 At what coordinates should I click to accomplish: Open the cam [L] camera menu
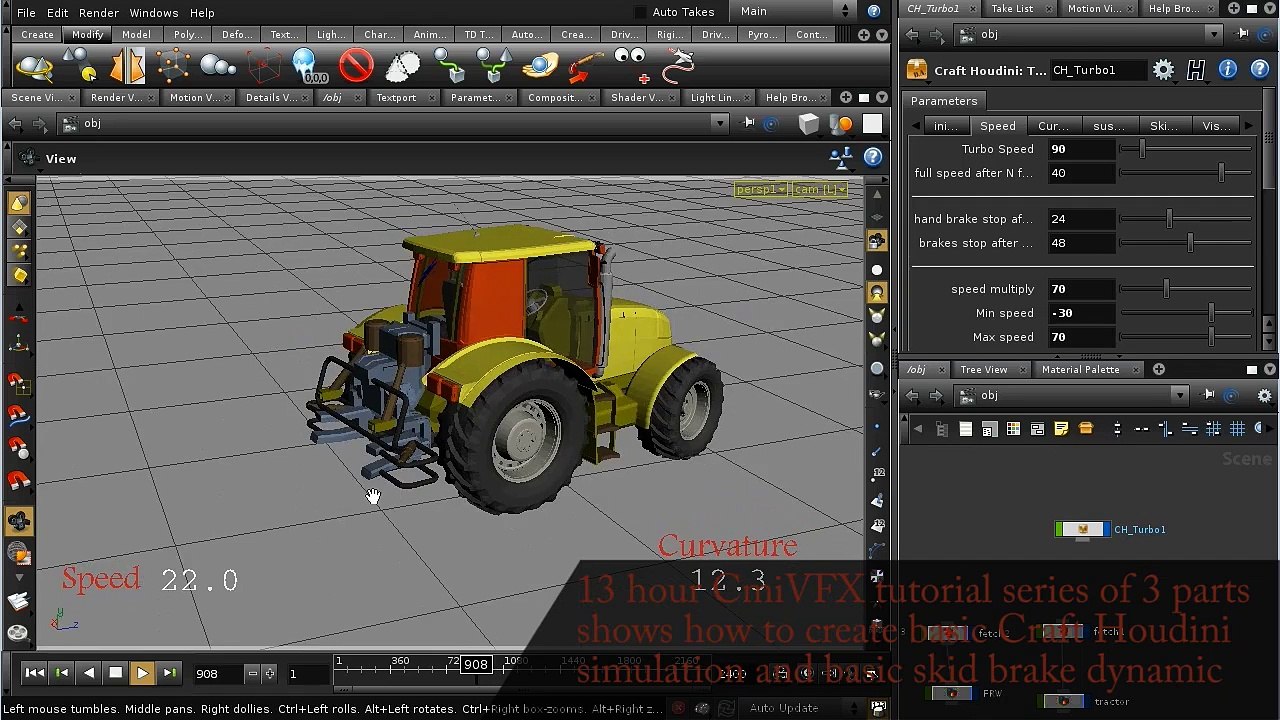[x=819, y=189]
